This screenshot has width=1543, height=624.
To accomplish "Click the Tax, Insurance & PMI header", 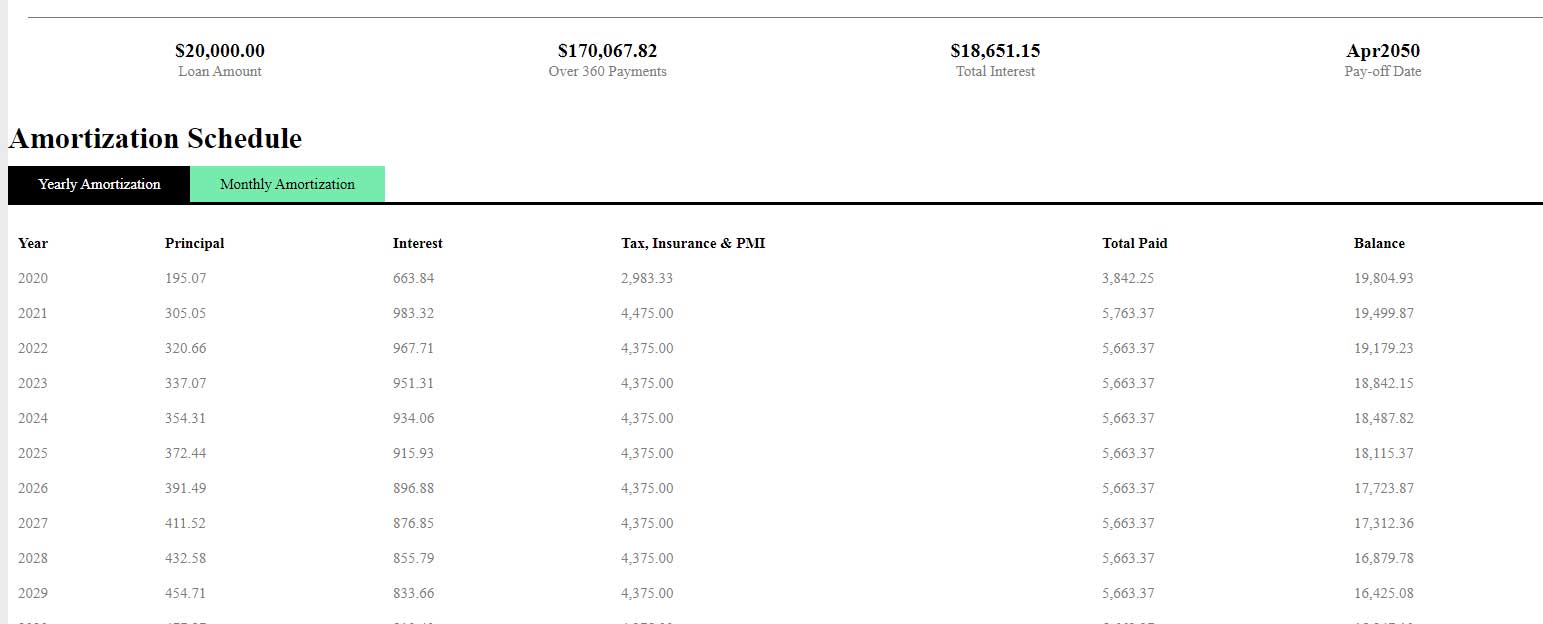I will coord(693,243).
